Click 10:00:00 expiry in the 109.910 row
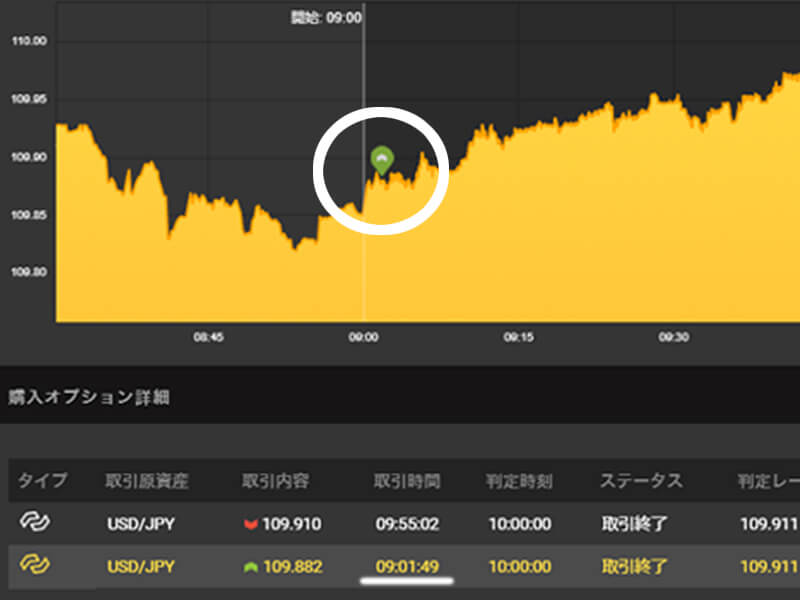 click(520, 524)
